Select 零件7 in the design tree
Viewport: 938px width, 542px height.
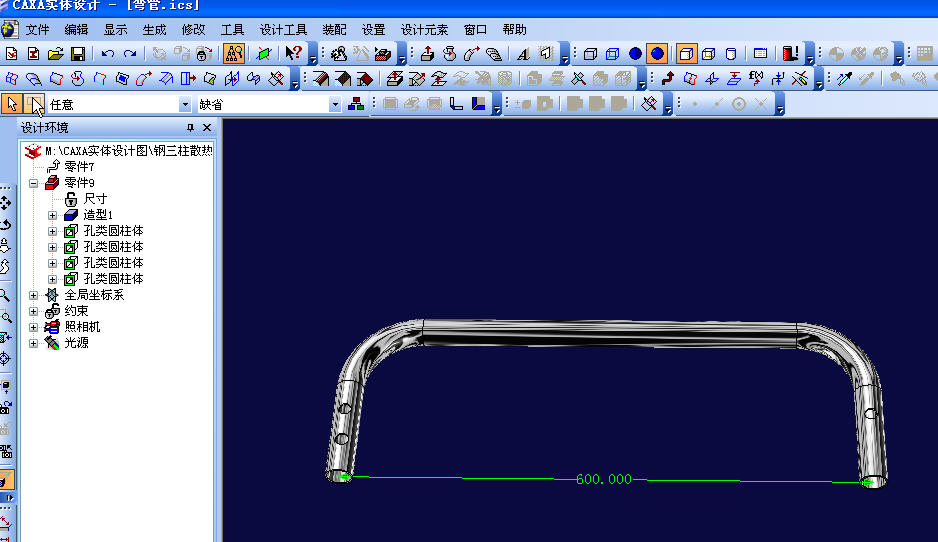79,166
